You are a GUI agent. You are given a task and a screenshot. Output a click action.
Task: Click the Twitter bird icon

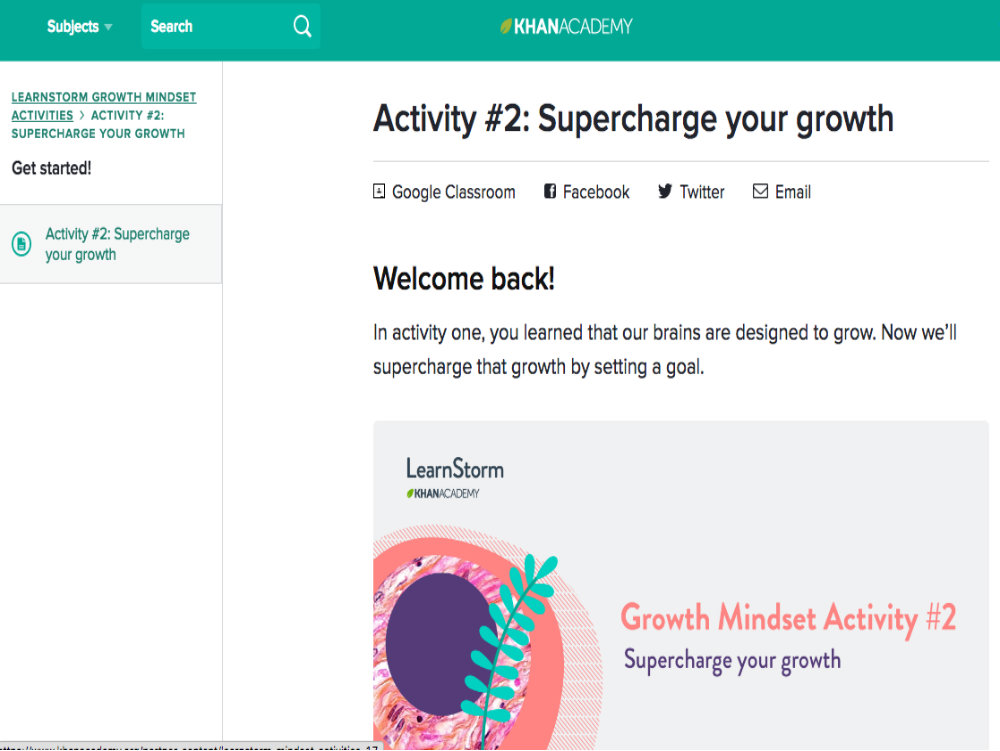tap(665, 191)
